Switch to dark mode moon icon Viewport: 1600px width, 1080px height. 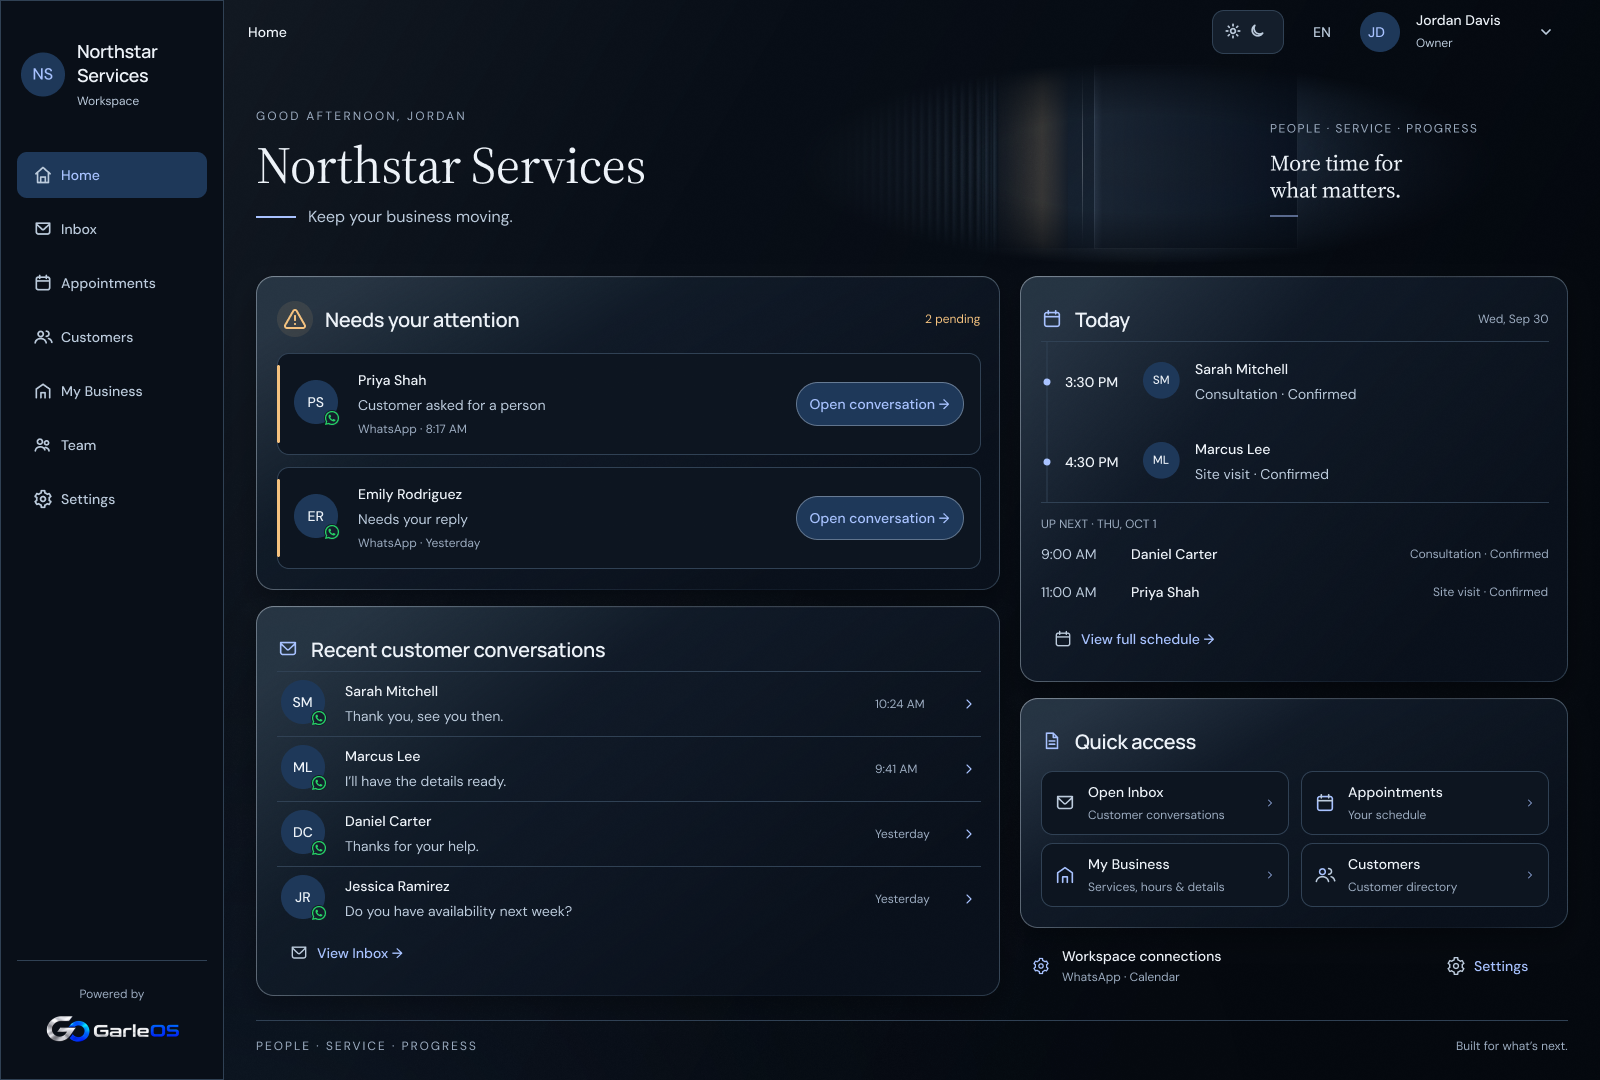click(x=1258, y=32)
